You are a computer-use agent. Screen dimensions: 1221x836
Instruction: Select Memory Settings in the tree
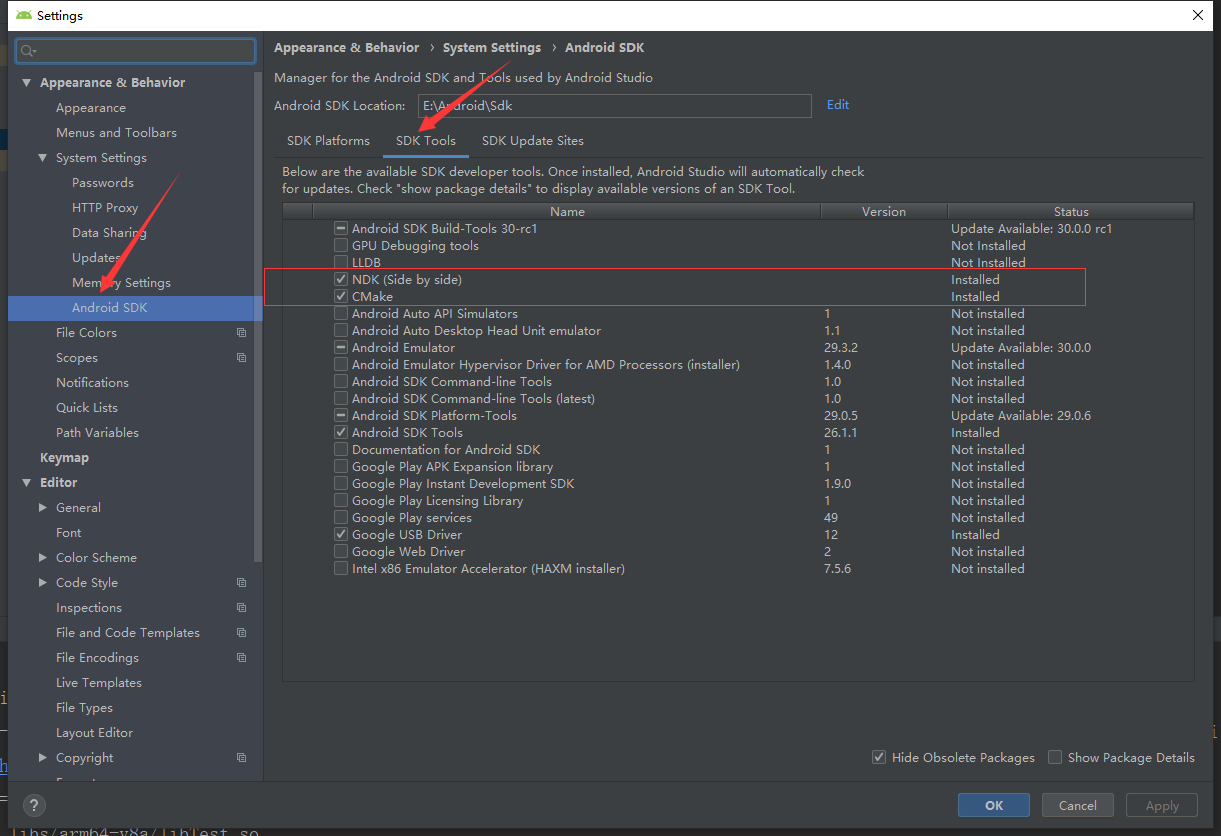pyautogui.click(x=121, y=283)
